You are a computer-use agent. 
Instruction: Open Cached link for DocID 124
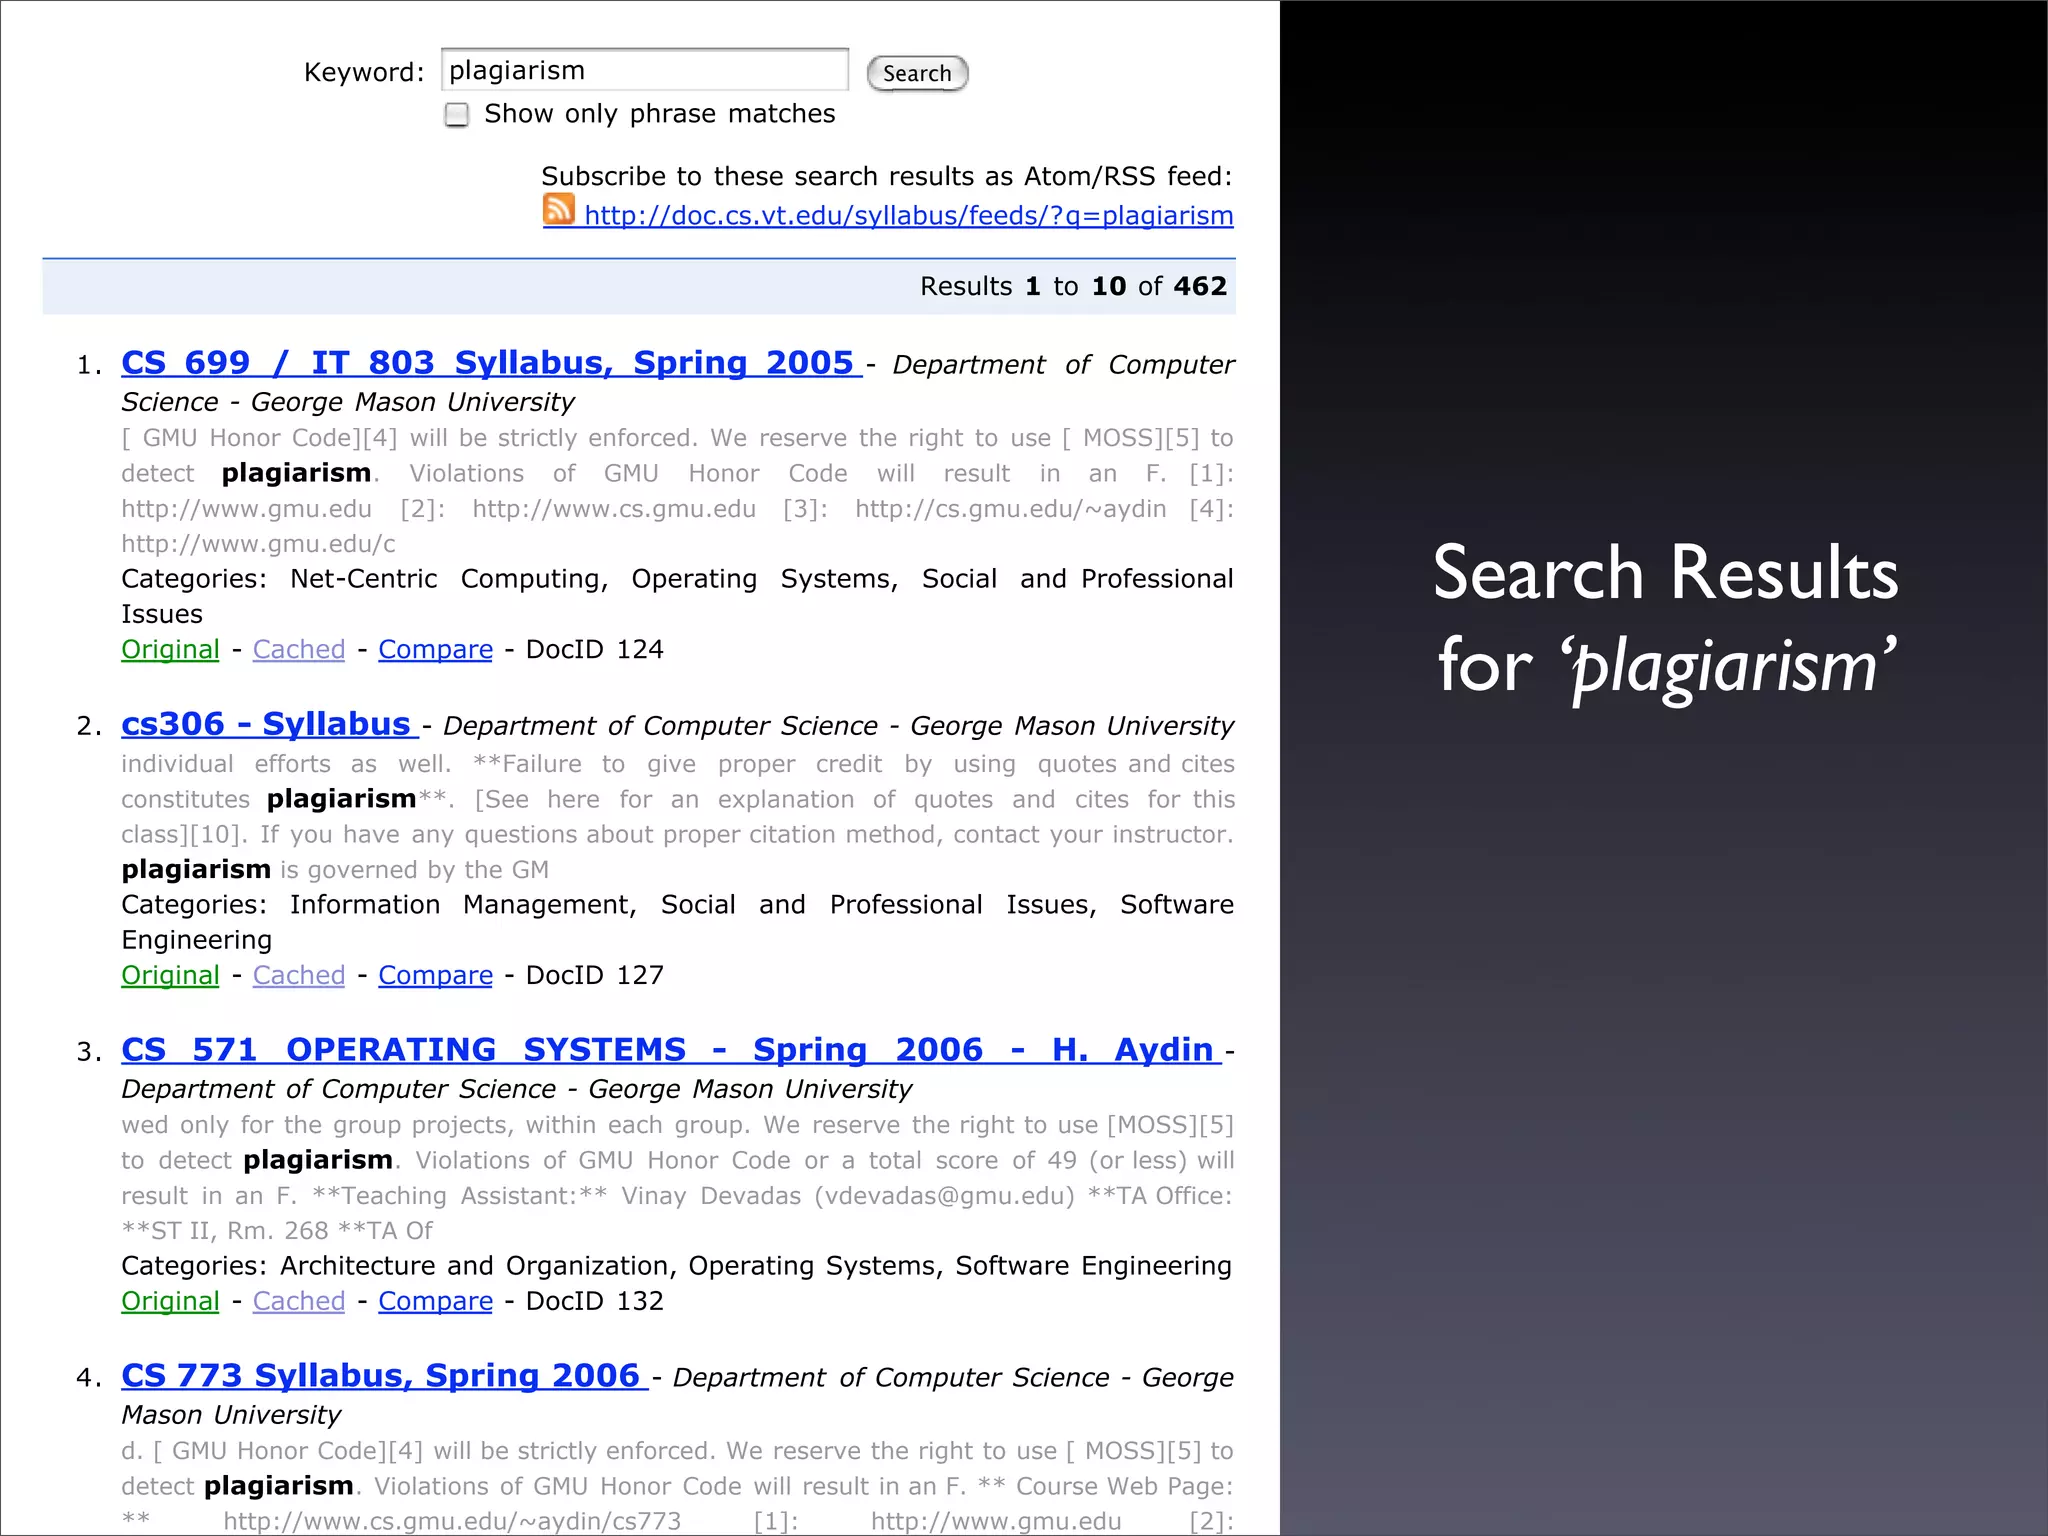(299, 650)
